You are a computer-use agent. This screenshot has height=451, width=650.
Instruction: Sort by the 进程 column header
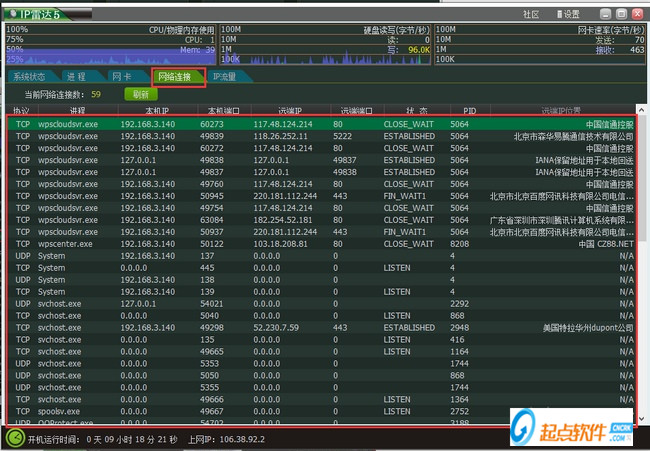(x=78, y=111)
